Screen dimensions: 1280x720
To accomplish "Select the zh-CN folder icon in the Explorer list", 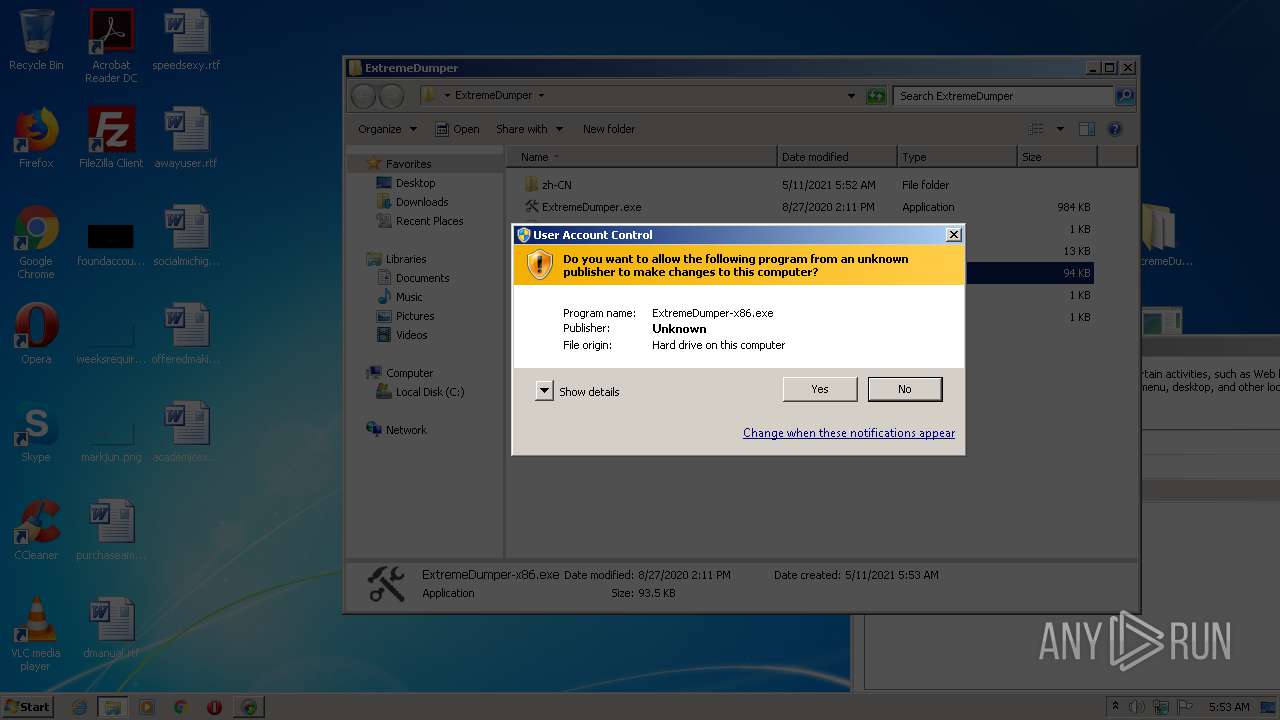I will point(532,185).
